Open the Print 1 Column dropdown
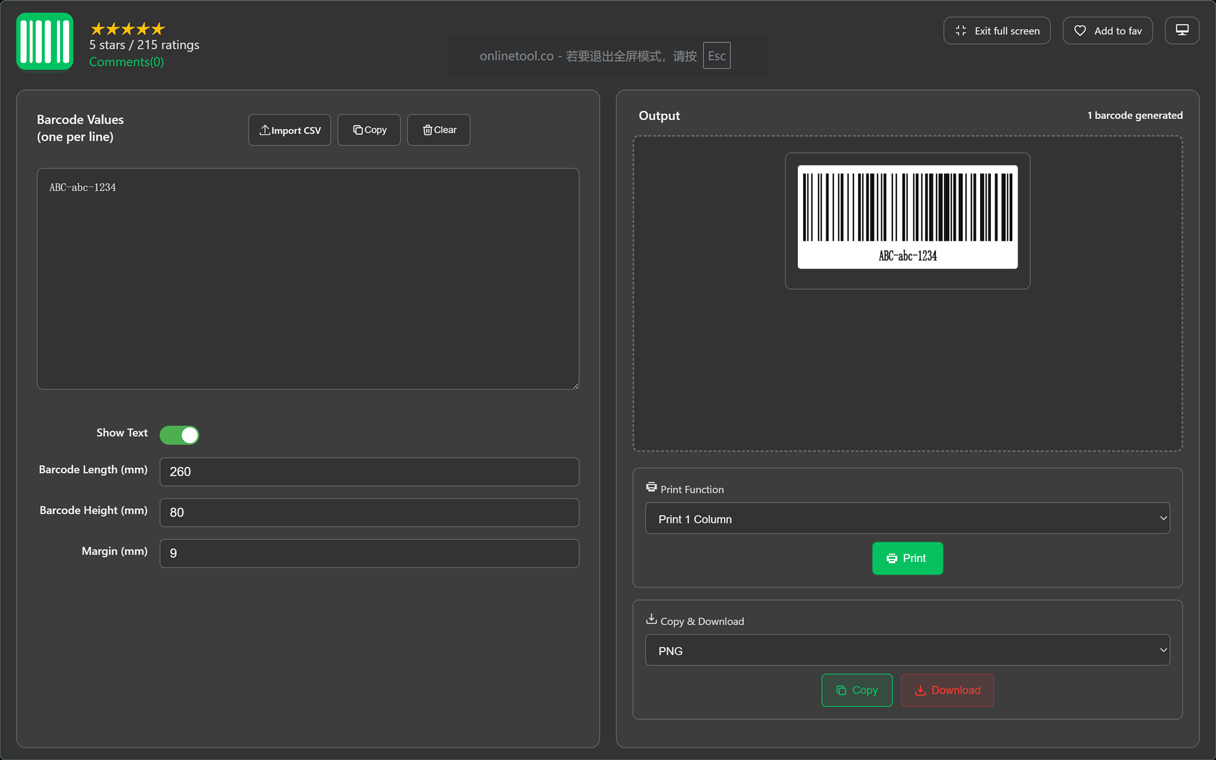This screenshot has width=1216, height=760. (x=908, y=519)
